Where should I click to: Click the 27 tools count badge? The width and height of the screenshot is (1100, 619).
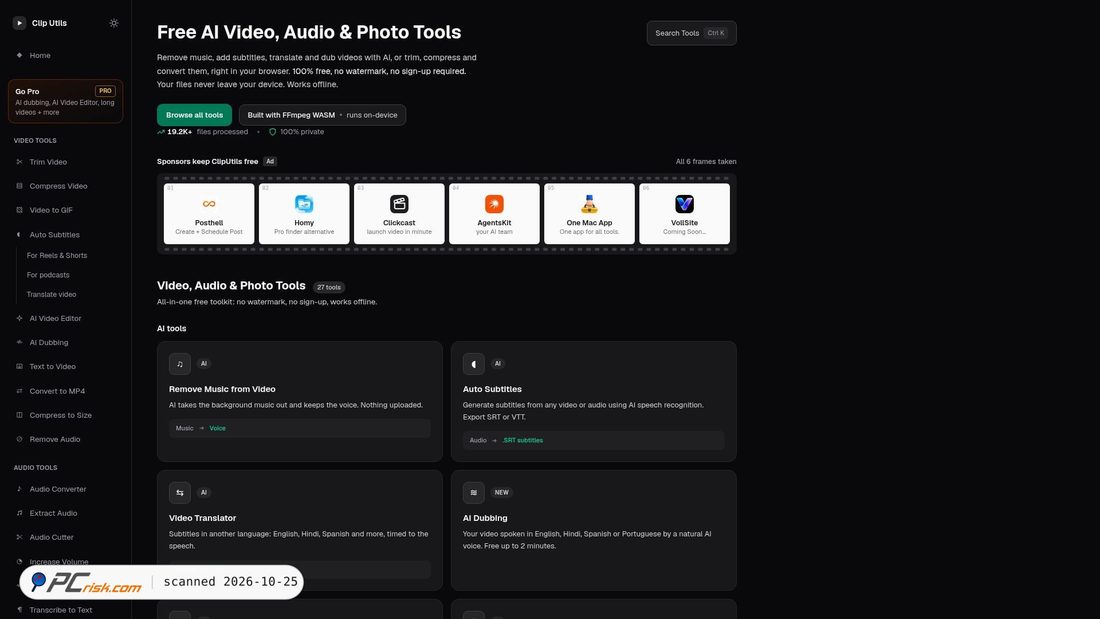tap(328, 287)
